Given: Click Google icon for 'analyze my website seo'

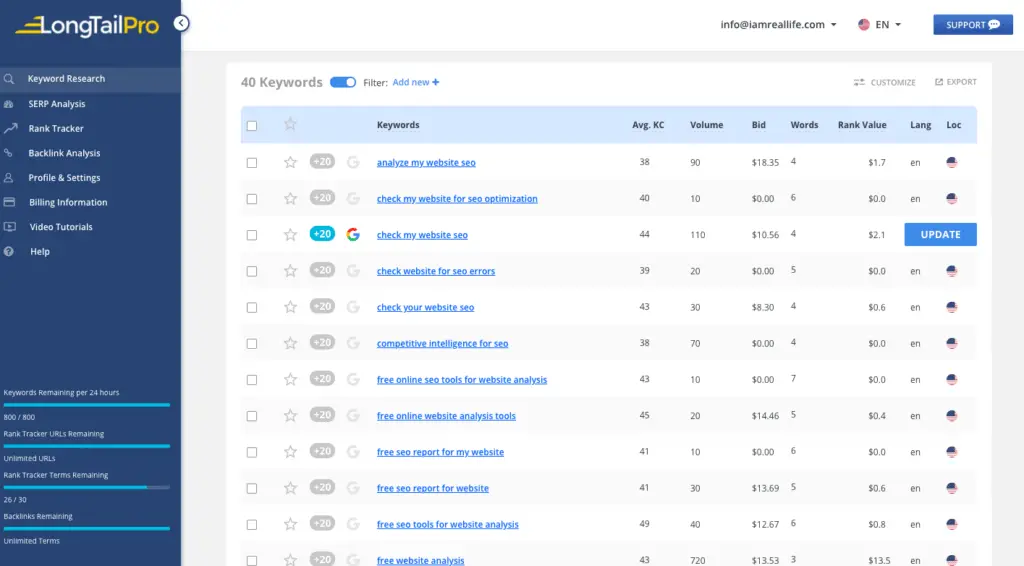Looking at the screenshot, I should pyautogui.click(x=353, y=162).
